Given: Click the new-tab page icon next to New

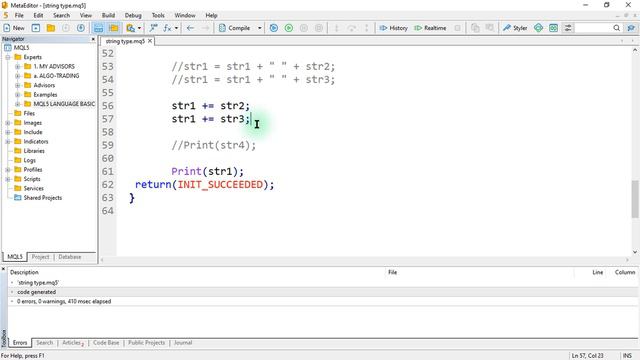Looking at the screenshot, I should pos(36,28).
